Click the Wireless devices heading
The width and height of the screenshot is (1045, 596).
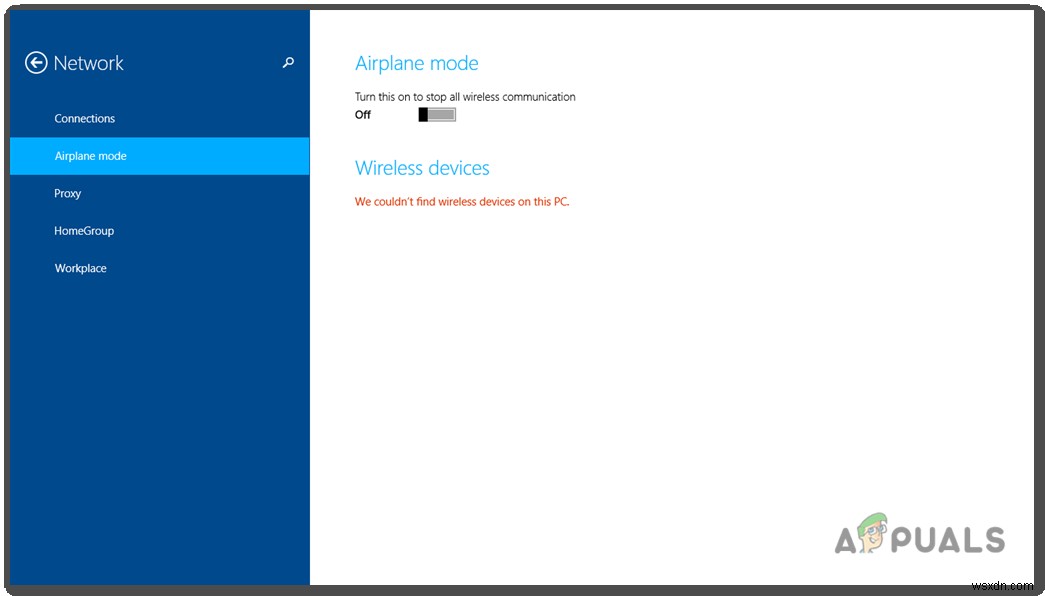point(422,168)
